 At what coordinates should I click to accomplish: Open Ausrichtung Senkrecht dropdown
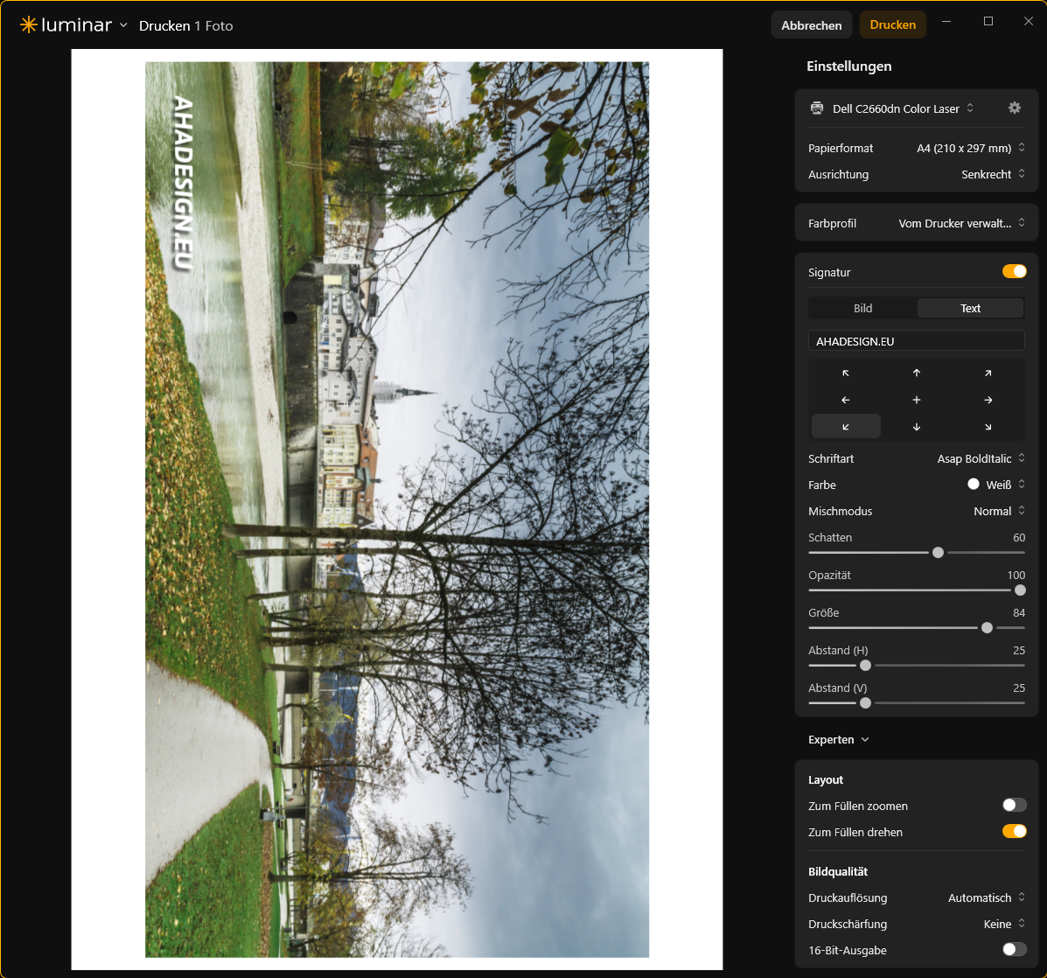(x=993, y=174)
